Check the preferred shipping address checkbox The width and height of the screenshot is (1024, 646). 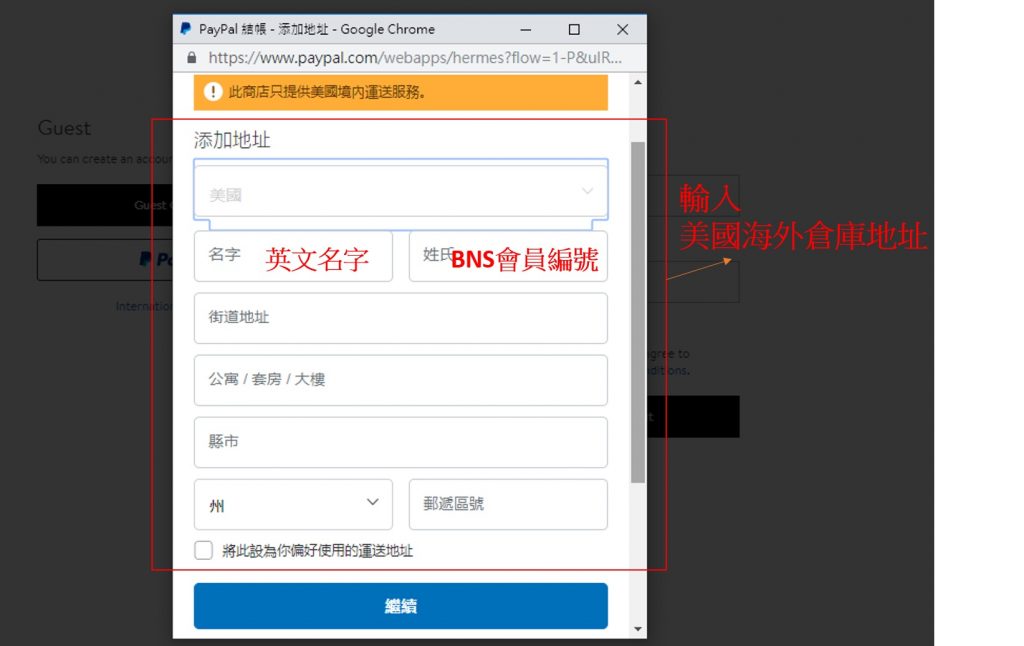pyautogui.click(x=204, y=550)
